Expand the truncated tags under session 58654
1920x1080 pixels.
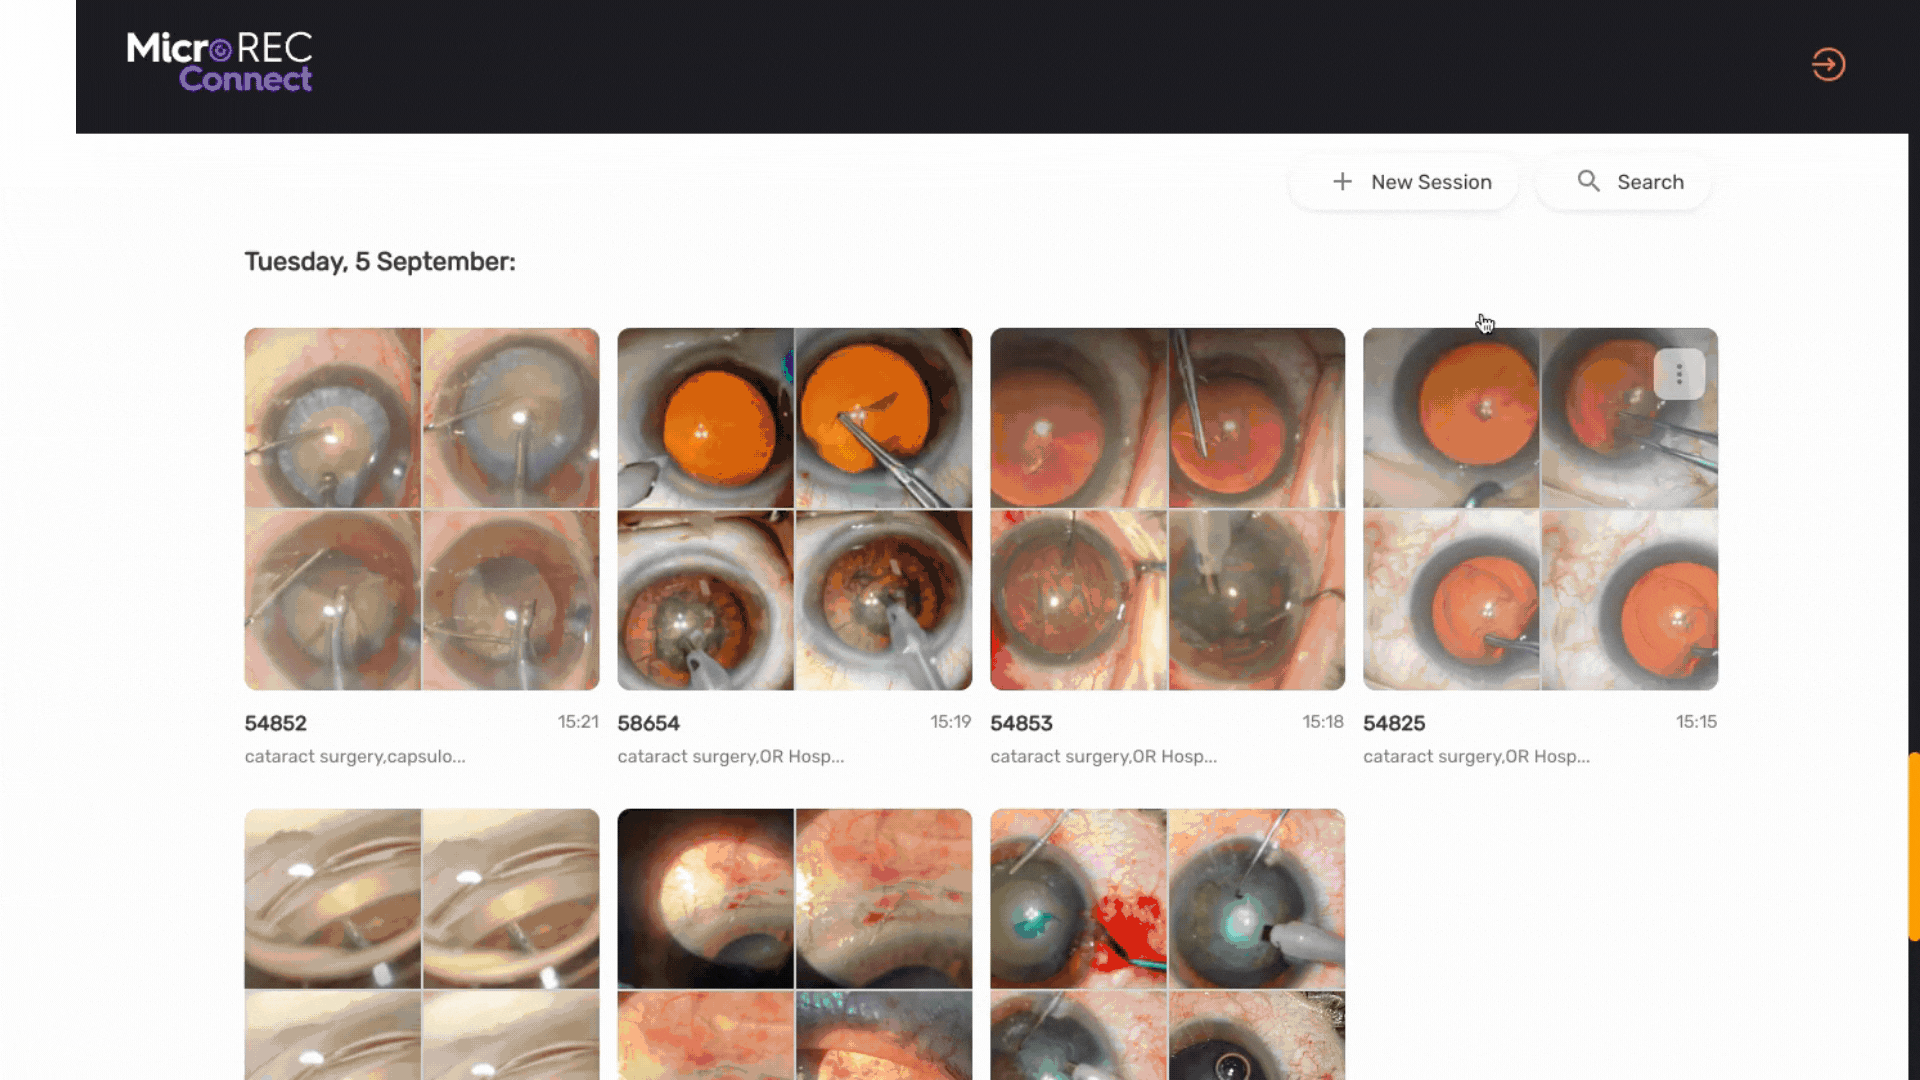tap(731, 756)
